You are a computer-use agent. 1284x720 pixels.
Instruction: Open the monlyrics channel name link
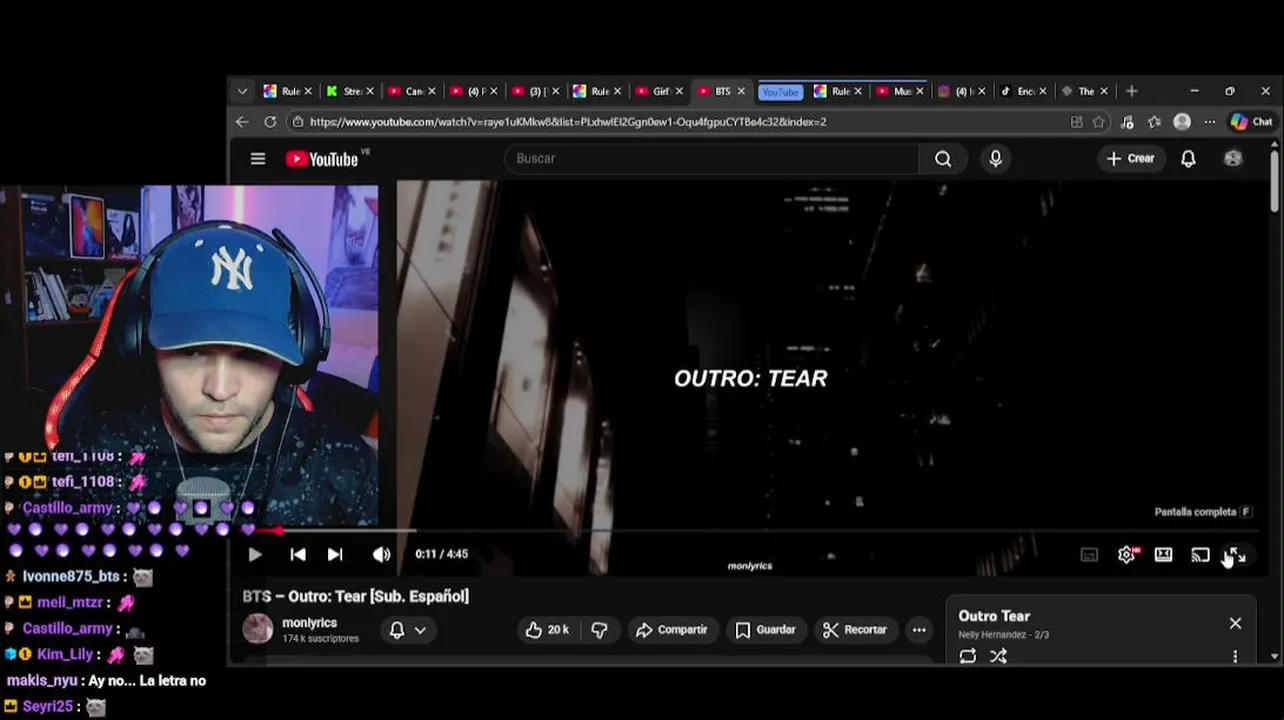[x=309, y=623]
